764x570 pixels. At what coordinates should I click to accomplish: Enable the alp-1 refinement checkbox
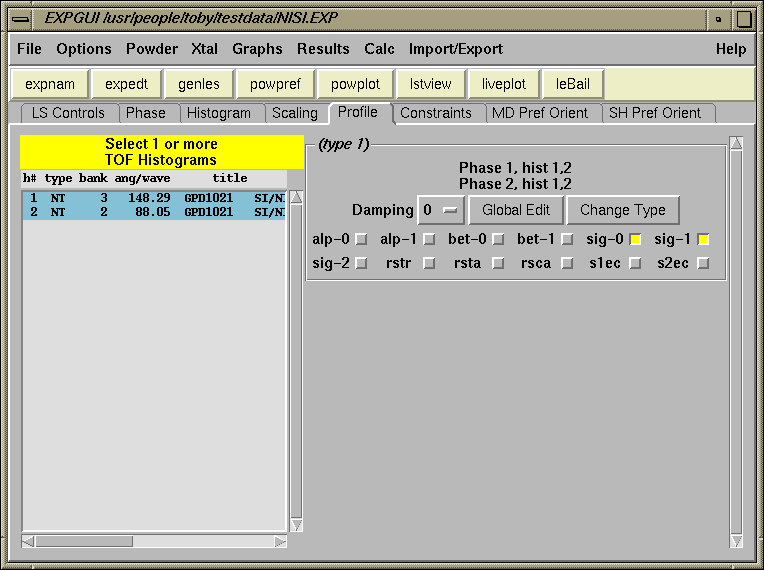coord(429,239)
